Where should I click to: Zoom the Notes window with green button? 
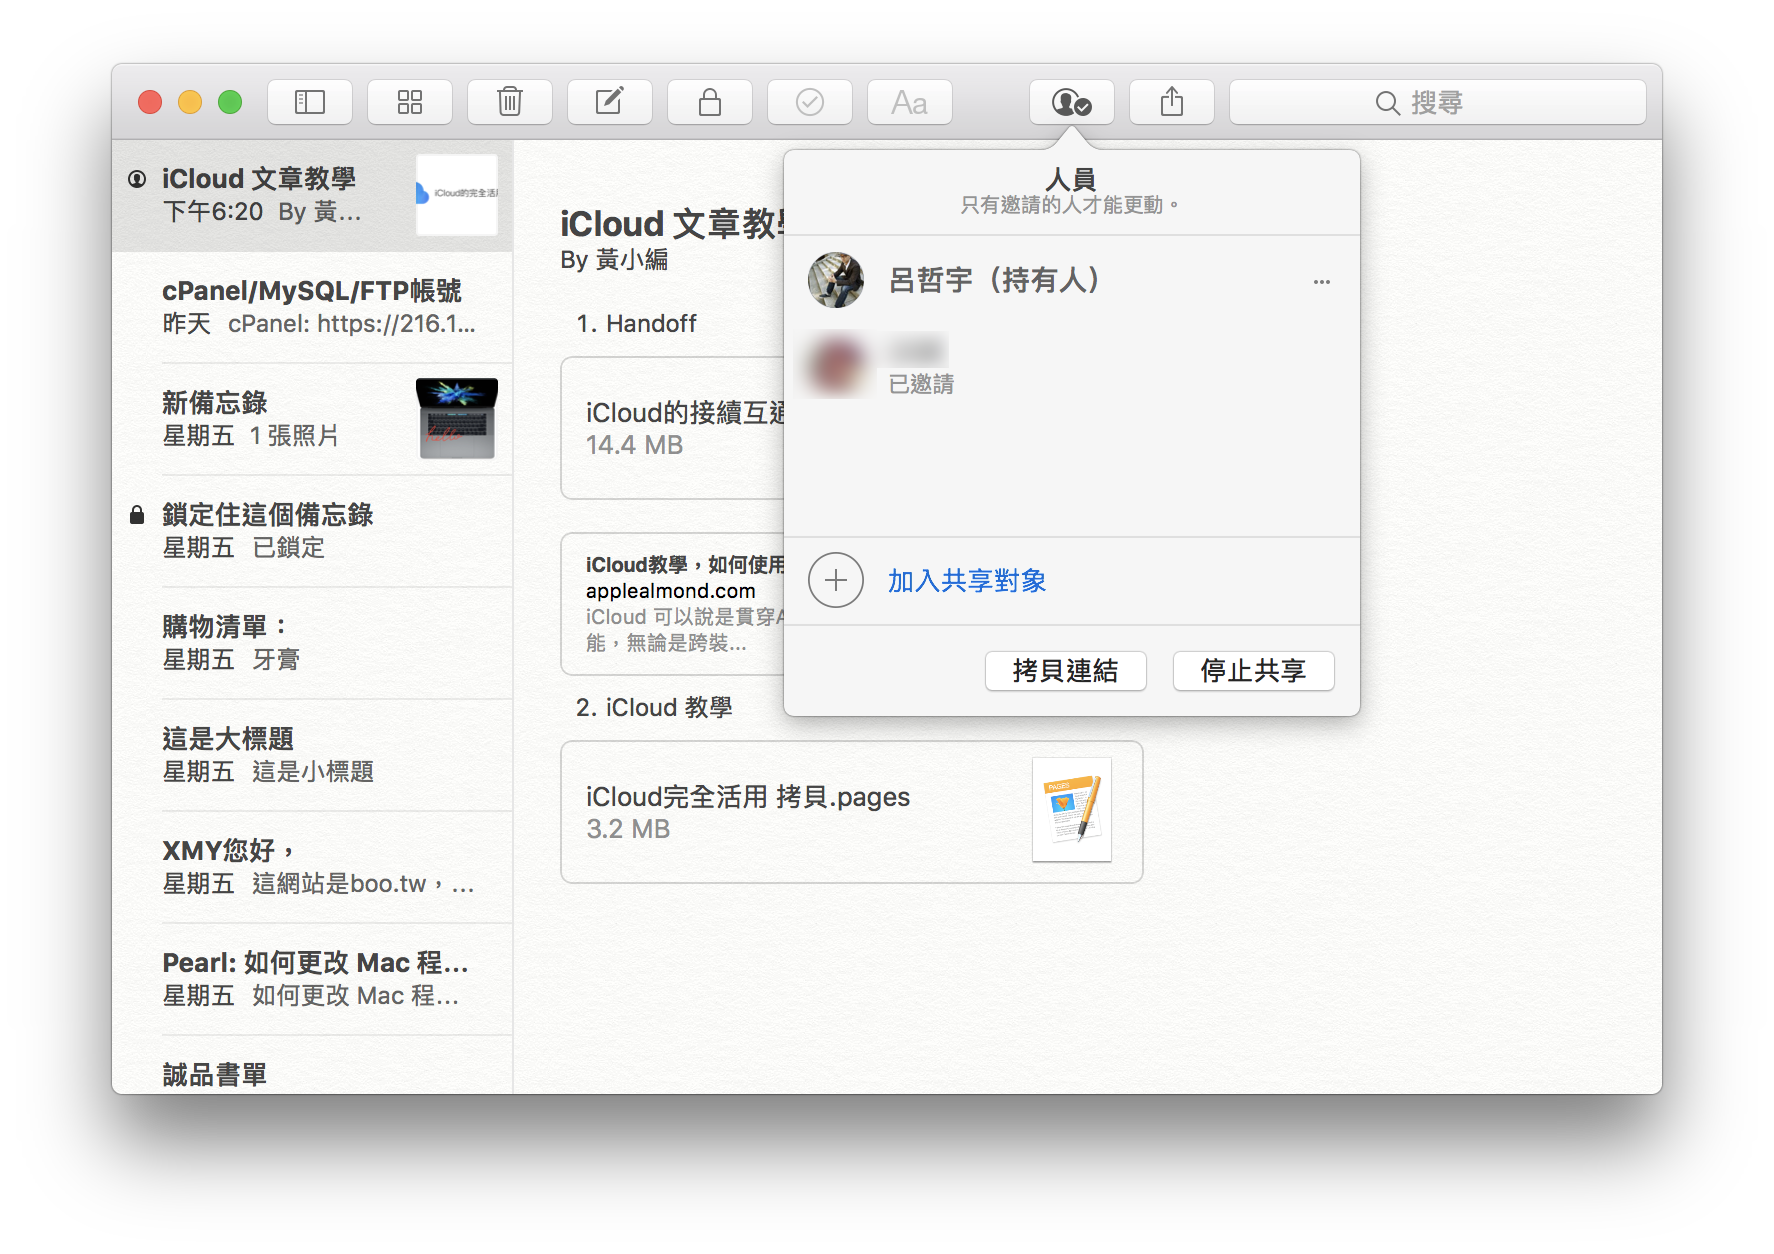click(x=230, y=102)
